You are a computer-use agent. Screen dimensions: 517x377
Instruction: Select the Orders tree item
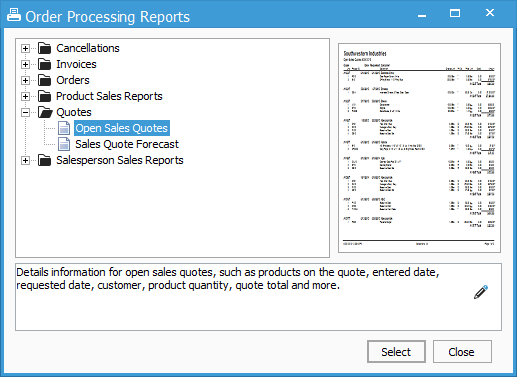pos(73,80)
